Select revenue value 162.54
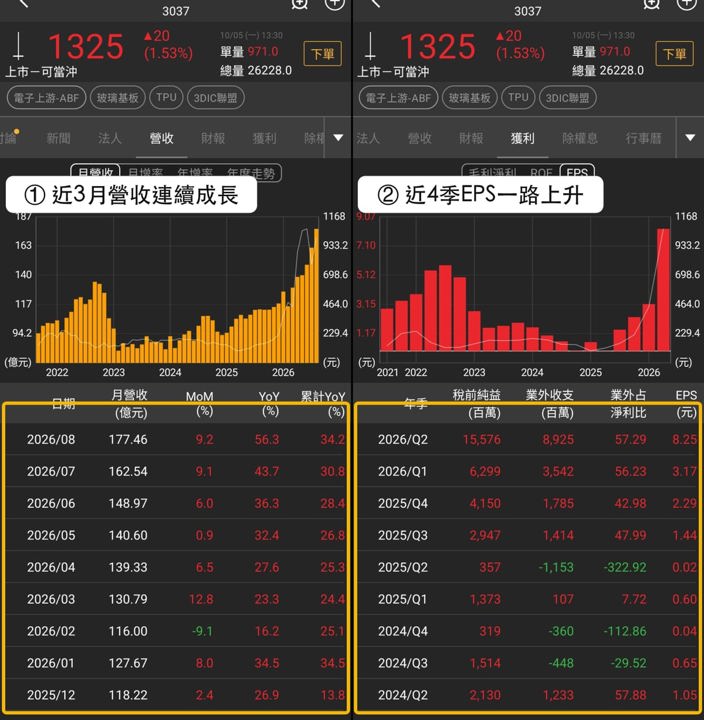 pos(128,472)
